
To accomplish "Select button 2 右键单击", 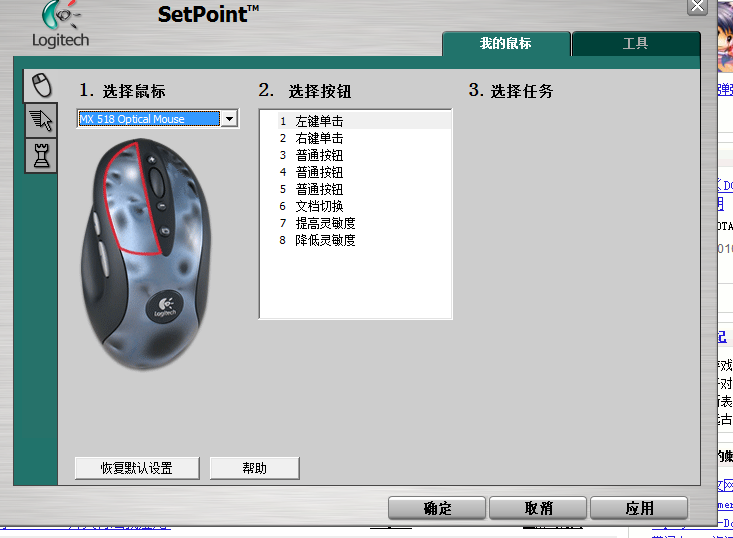I will (x=364, y=138).
